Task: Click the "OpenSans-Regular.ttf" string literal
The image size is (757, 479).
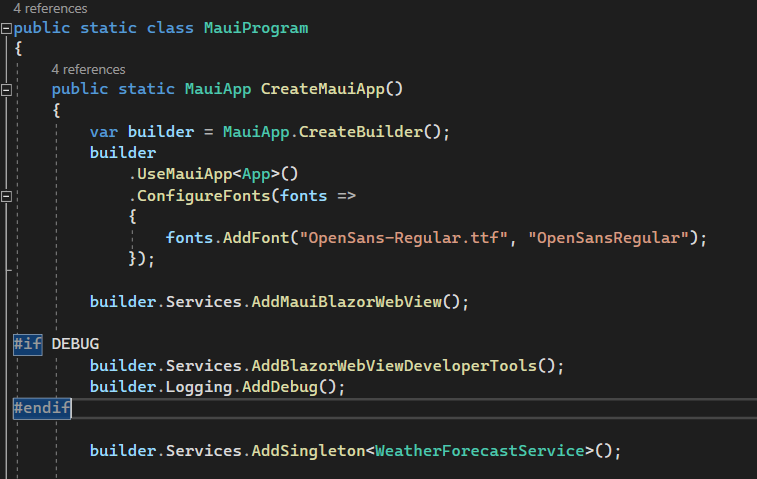Action: [404, 238]
